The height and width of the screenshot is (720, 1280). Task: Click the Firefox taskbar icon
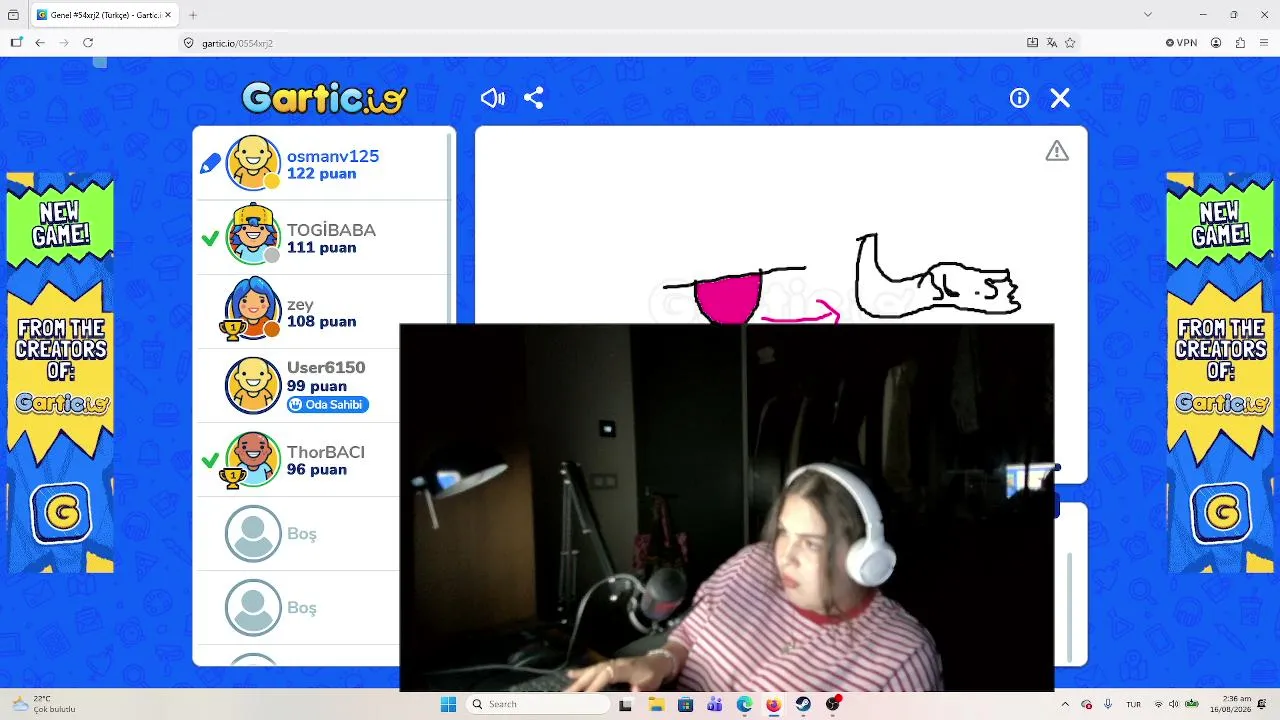click(x=773, y=704)
